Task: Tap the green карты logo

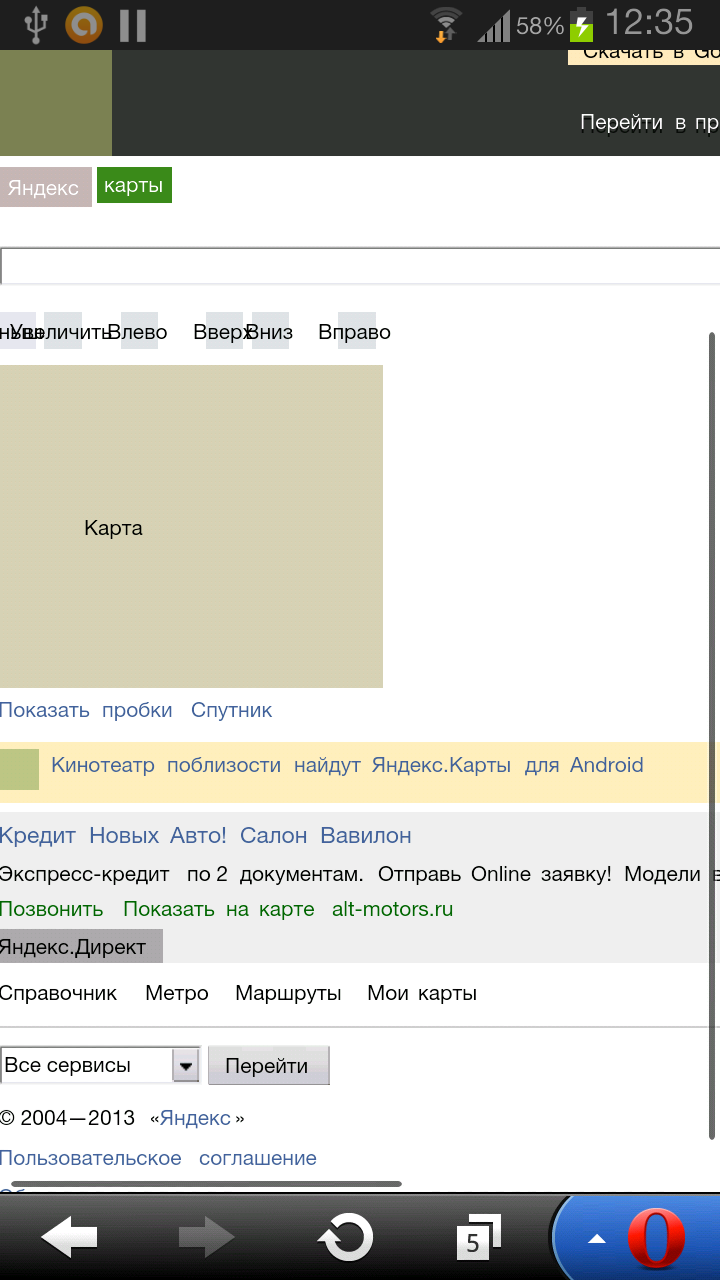Action: pos(134,186)
